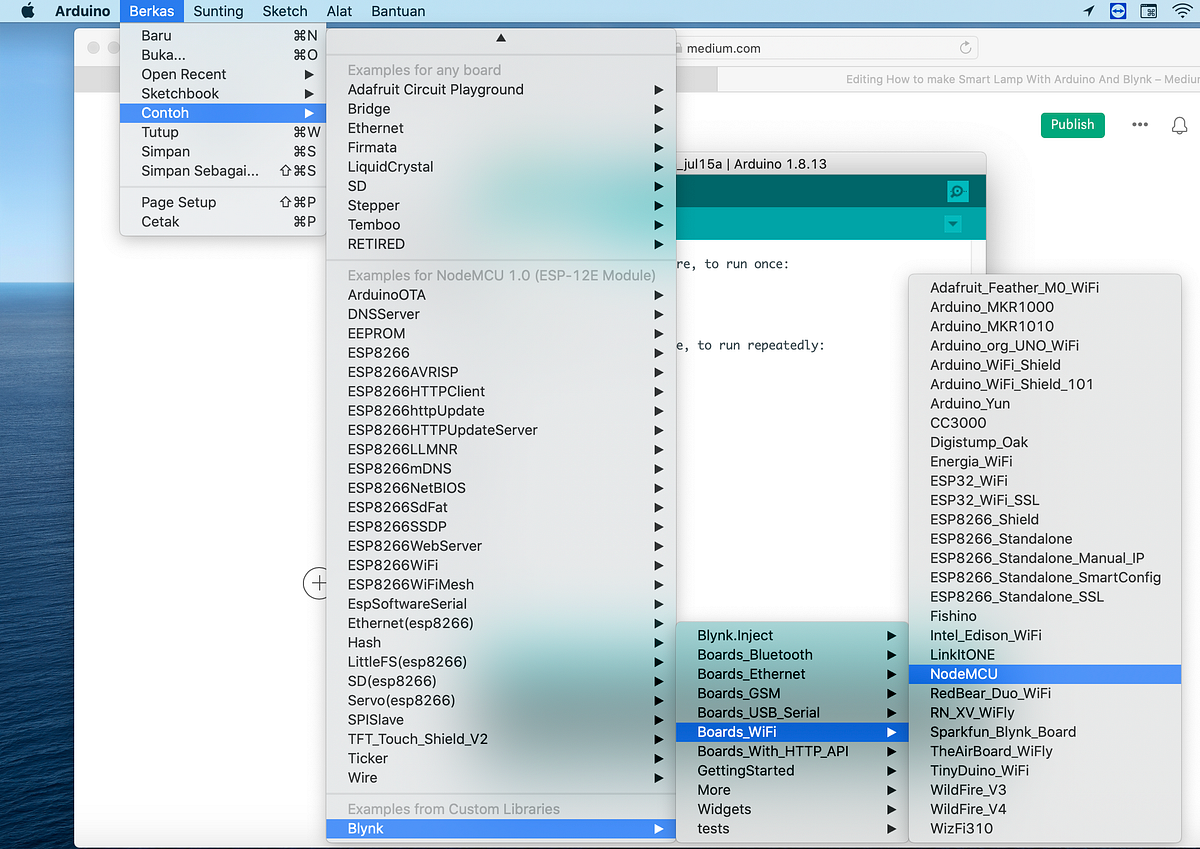Click the Medium notifications bell icon
This screenshot has height=849, width=1200.
[x=1180, y=125]
